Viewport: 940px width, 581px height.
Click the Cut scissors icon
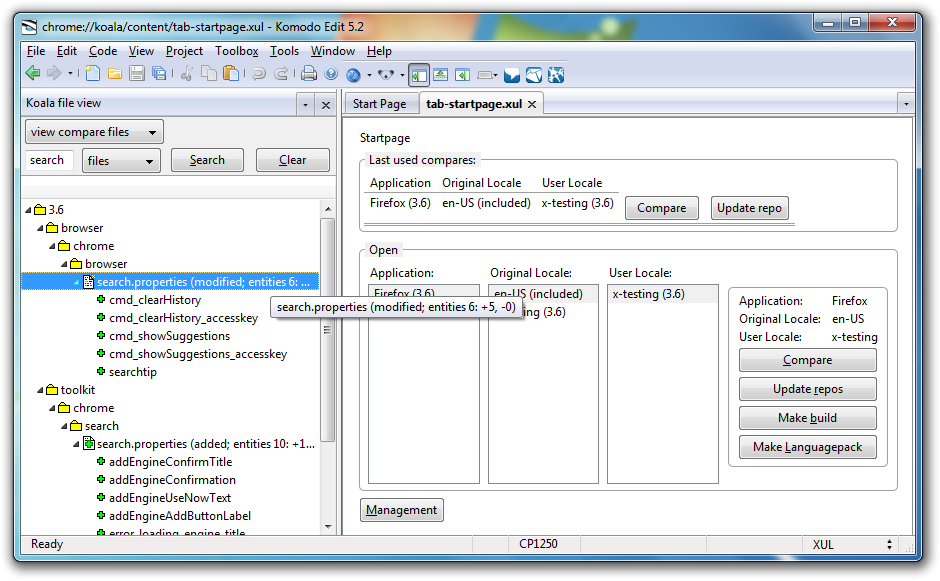coord(187,74)
